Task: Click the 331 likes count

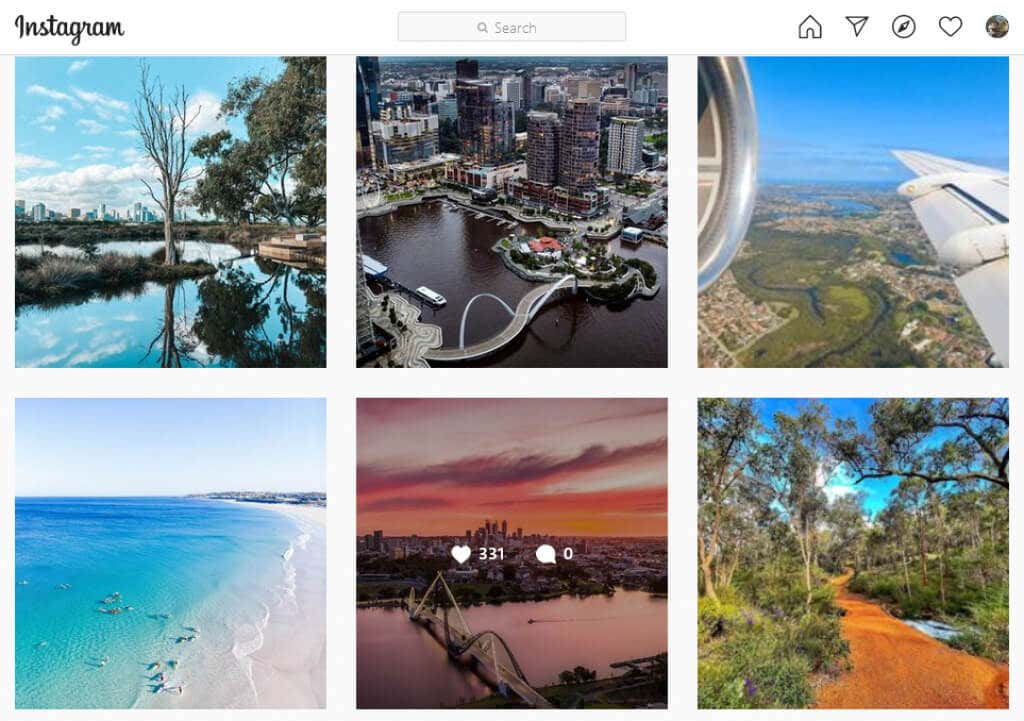Action: 491,554
